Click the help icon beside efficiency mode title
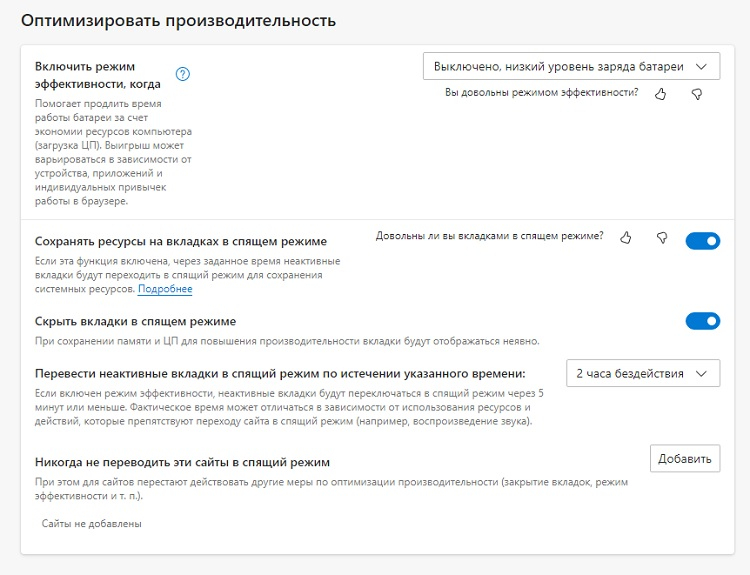This screenshot has width=750, height=575. tap(183, 74)
